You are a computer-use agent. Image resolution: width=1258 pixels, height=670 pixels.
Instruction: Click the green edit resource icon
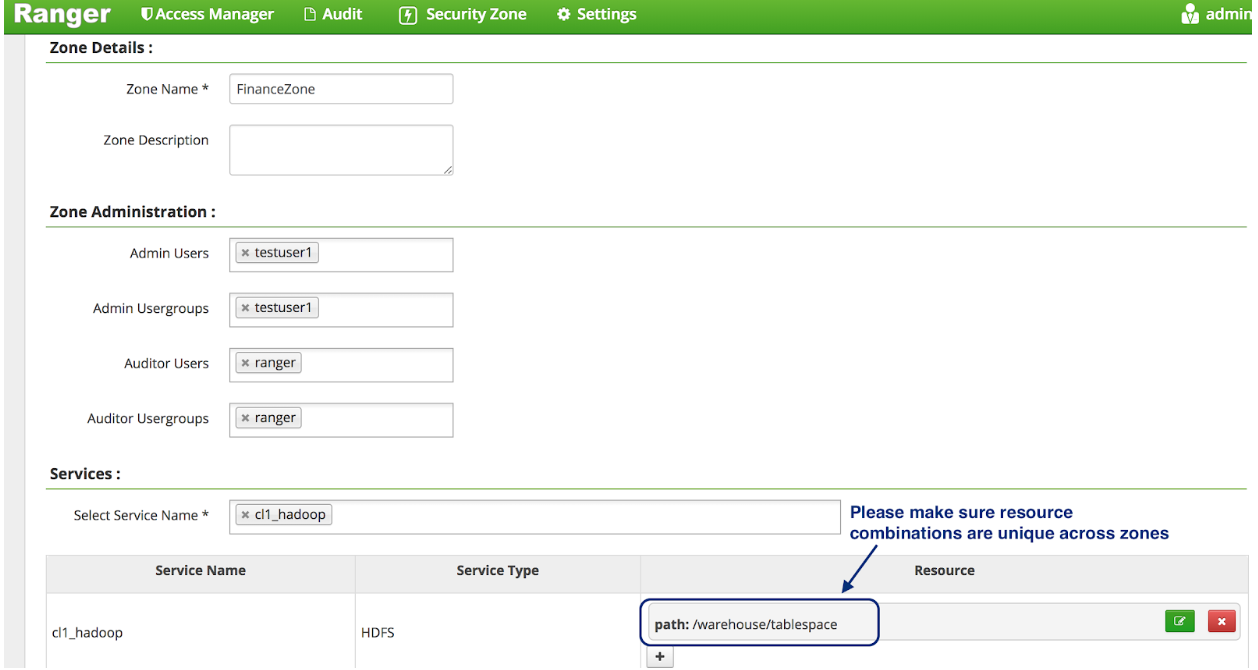point(1180,621)
